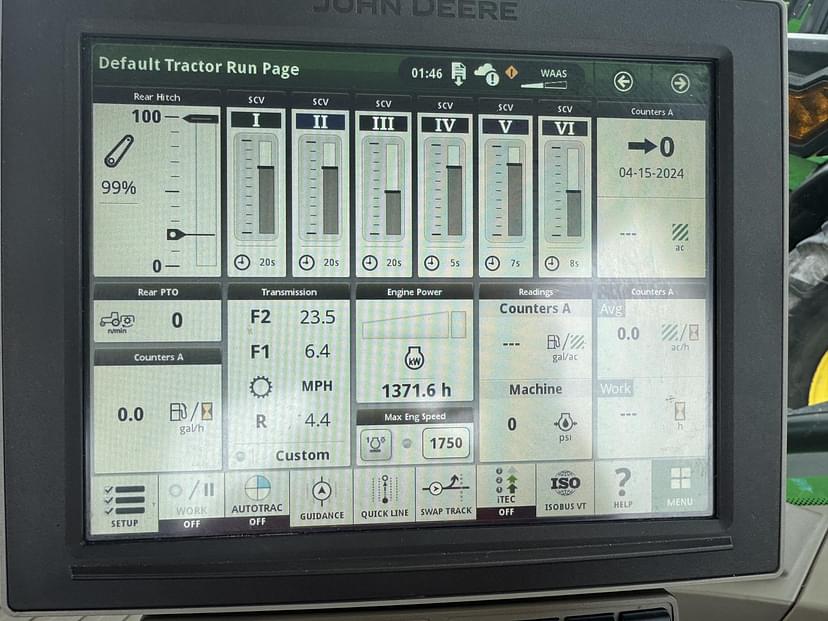Adjust the SCV I flow bar
Screen dimensions: 828x621
(267, 187)
